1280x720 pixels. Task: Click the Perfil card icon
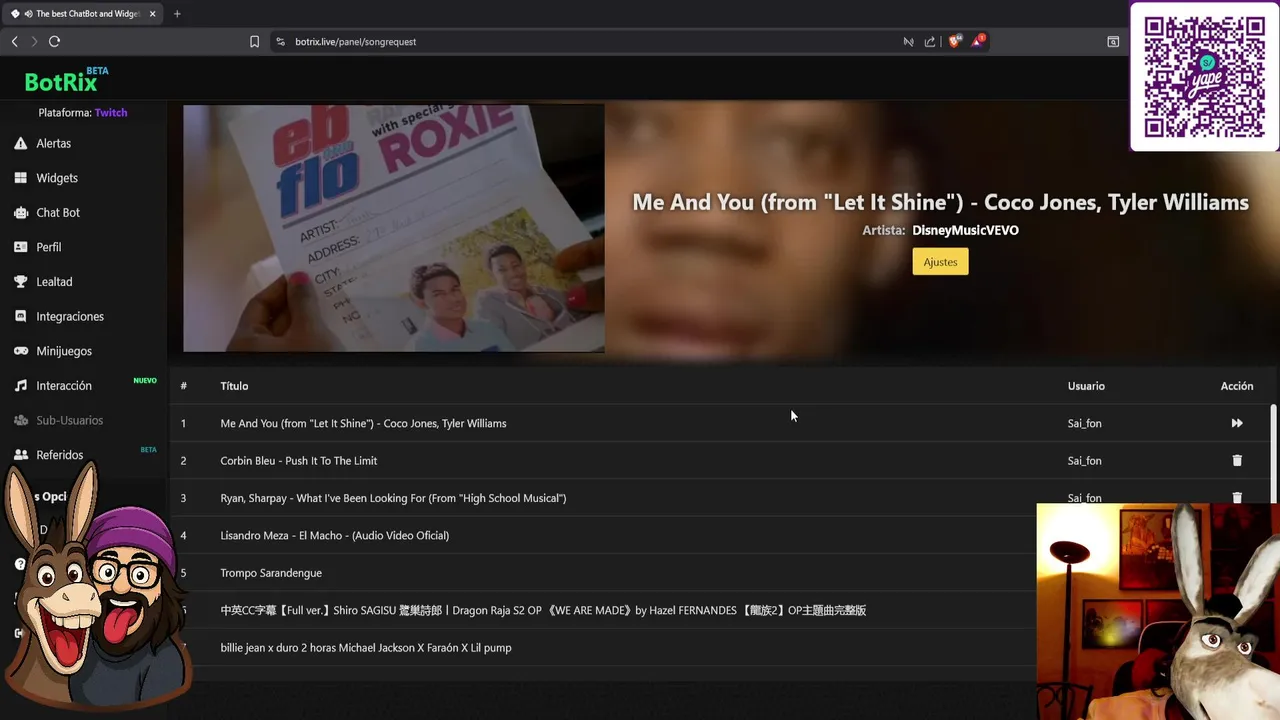click(x=20, y=247)
